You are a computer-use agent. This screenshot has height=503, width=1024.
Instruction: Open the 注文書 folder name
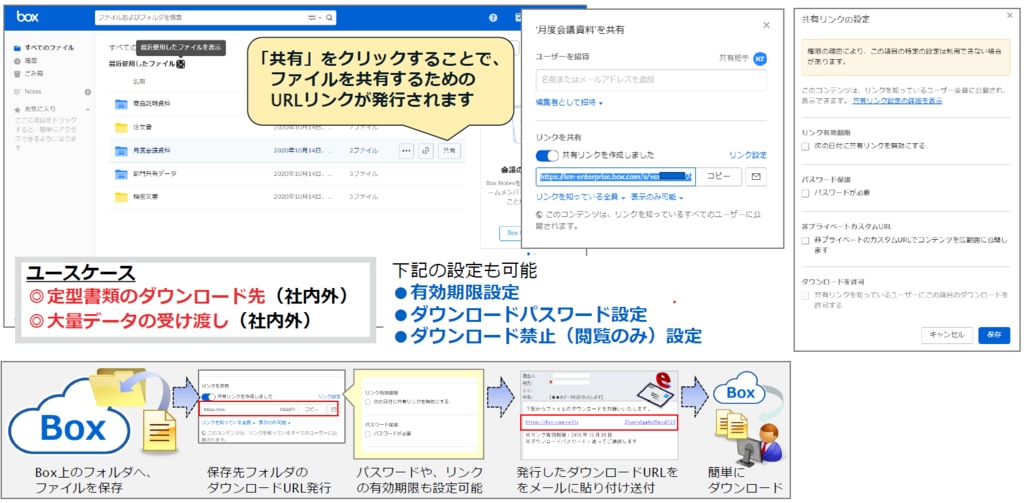click(x=144, y=127)
